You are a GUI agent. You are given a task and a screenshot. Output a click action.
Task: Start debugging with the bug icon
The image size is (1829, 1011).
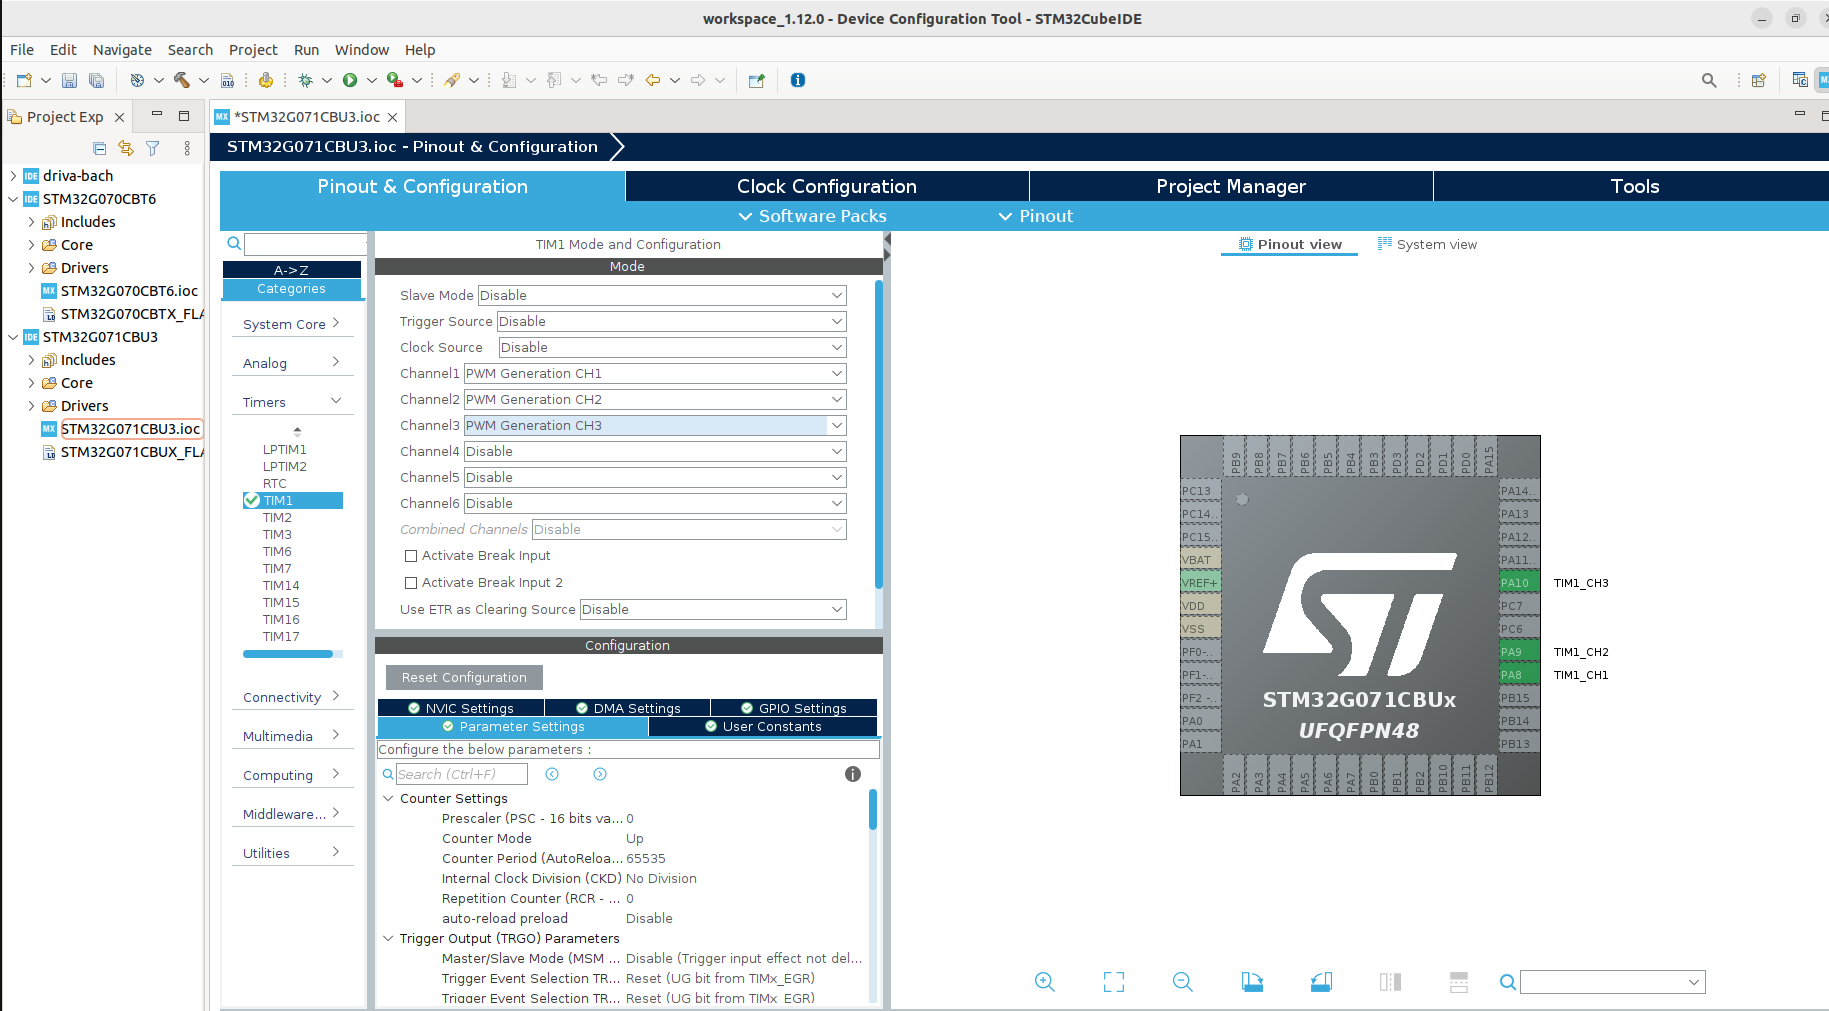coord(306,80)
